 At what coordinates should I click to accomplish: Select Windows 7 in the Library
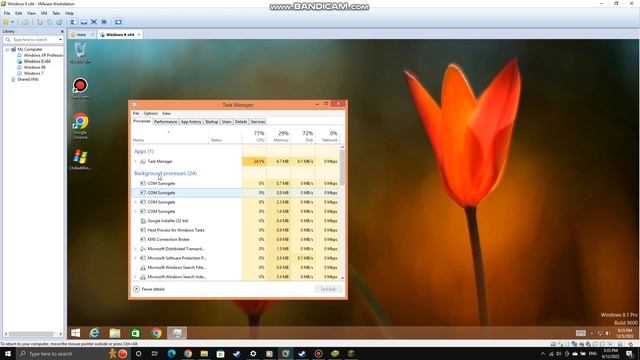click(x=30, y=73)
